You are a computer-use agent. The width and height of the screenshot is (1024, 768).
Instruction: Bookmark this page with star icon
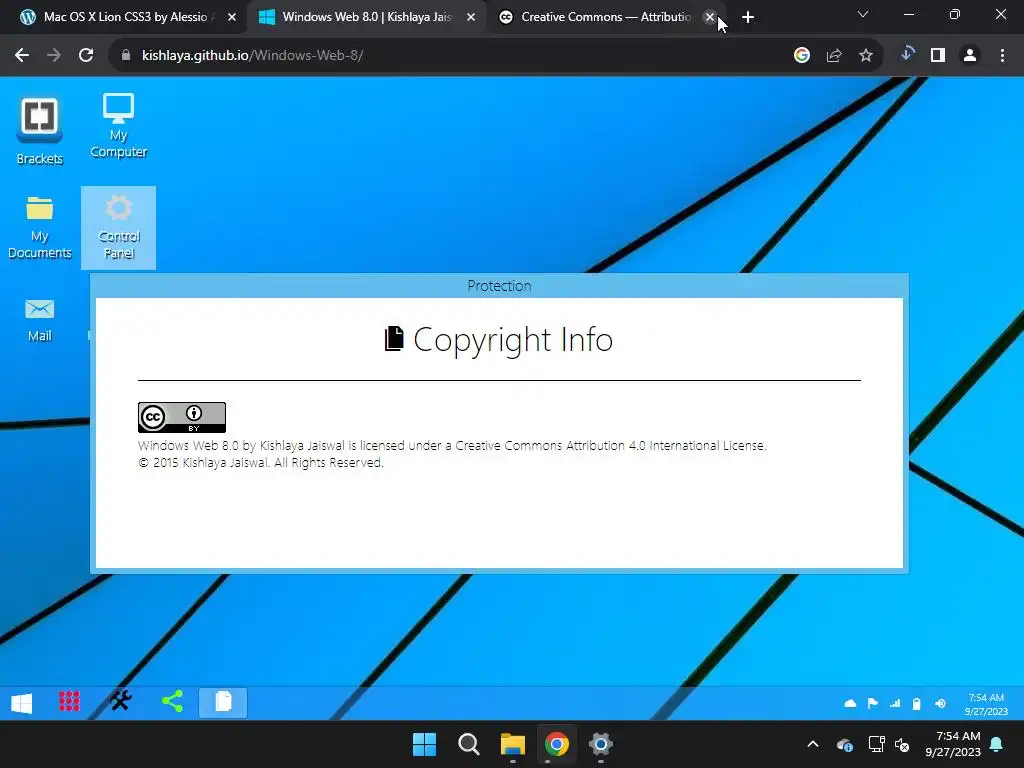tap(866, 56)
